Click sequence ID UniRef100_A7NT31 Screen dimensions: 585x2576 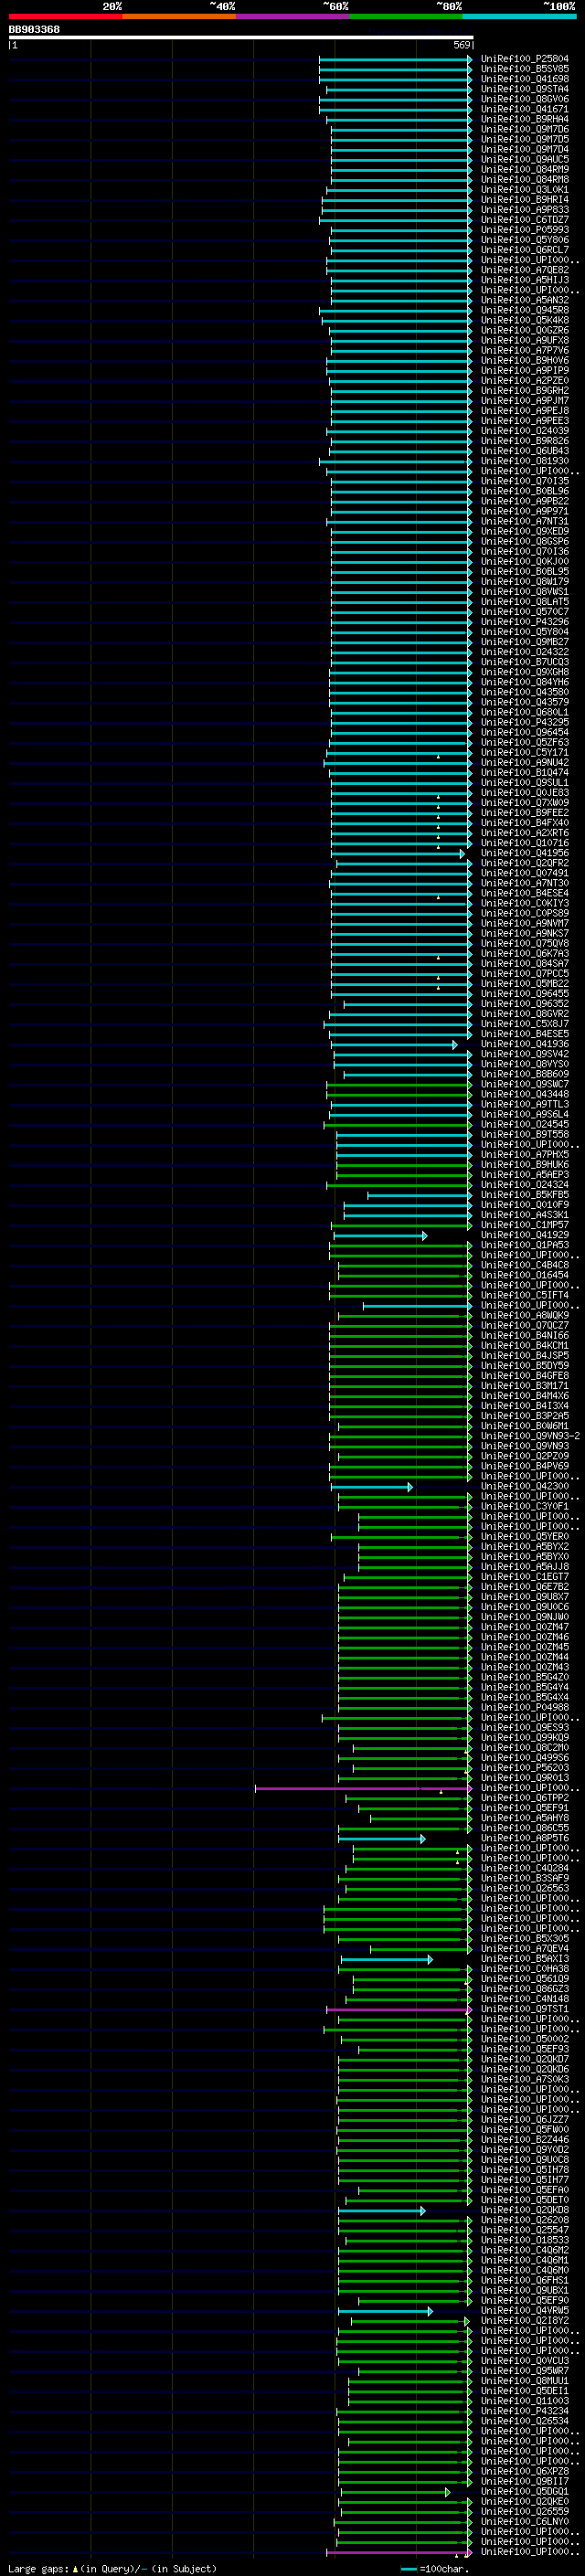point(525,521)
